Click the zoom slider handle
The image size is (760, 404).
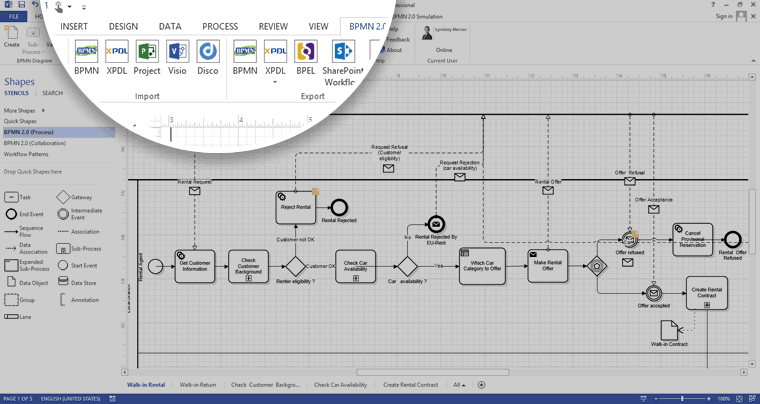coord(682,399)
